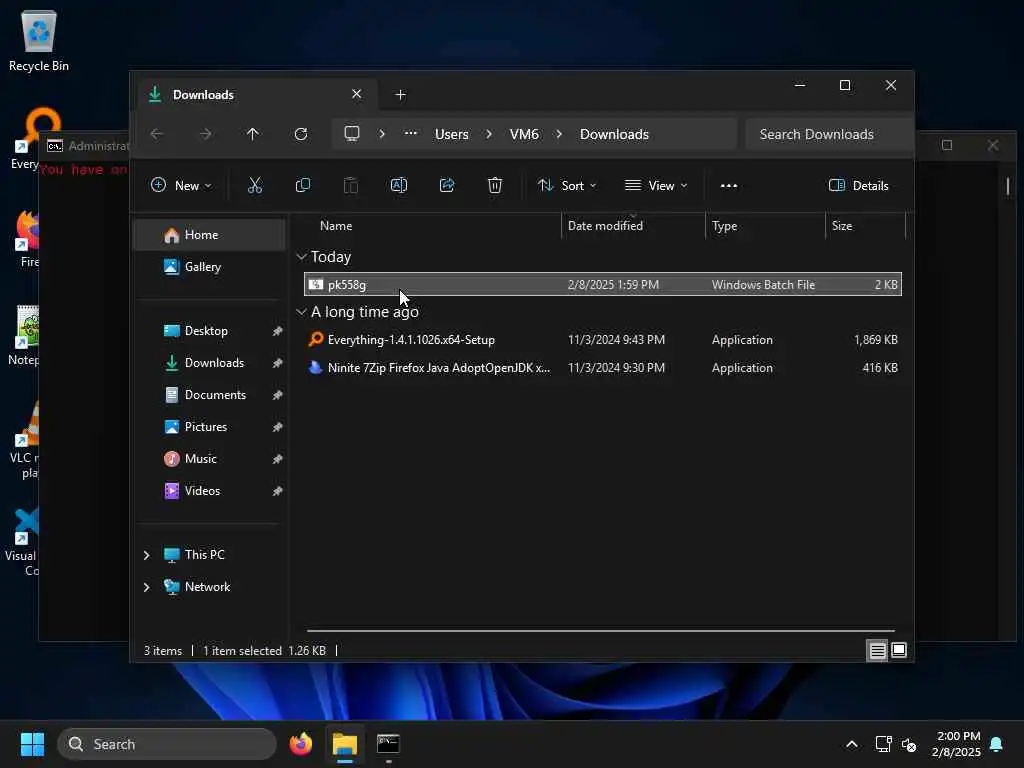Viewport: 1024px width, 768px height.
Task: Show hidden tray icons chevron
Action: (852, 744)
